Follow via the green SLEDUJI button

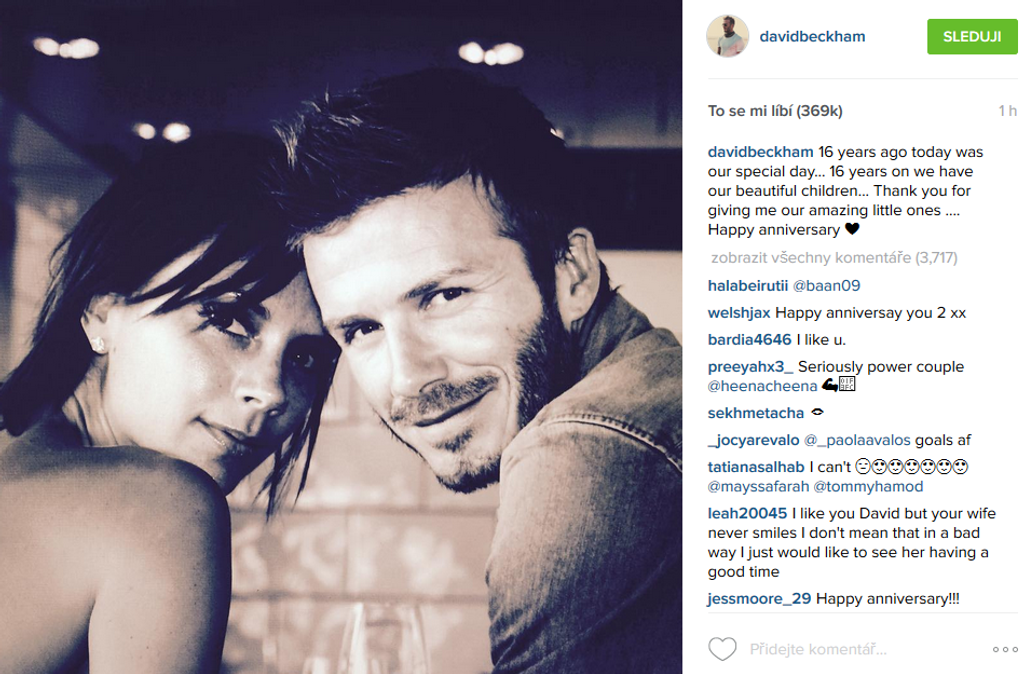pos(972,37)
